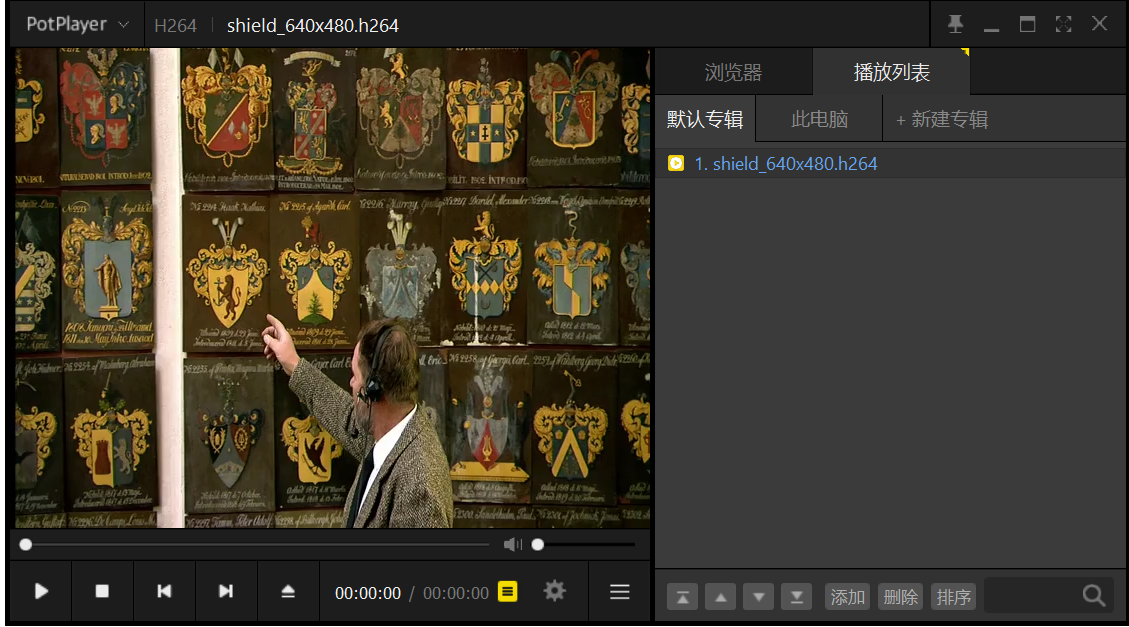Toggle the playlist panel via hamburger icon
This screenshot has height=627, width=1129.
click(x=619, y=592)
